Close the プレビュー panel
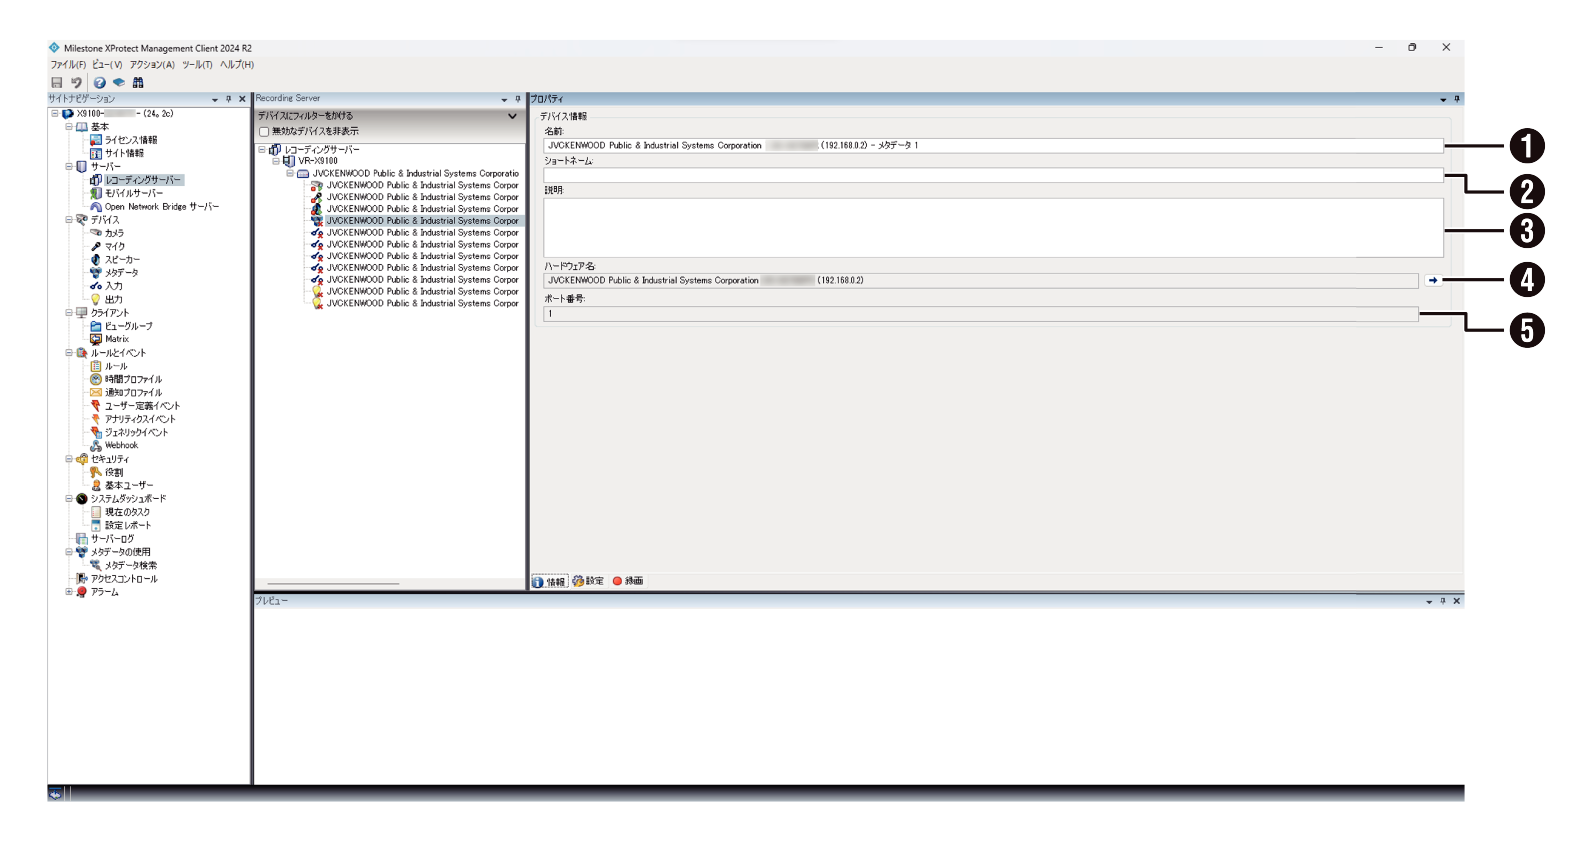This screenshot has height=841, width=1594. click(1457, 601)
